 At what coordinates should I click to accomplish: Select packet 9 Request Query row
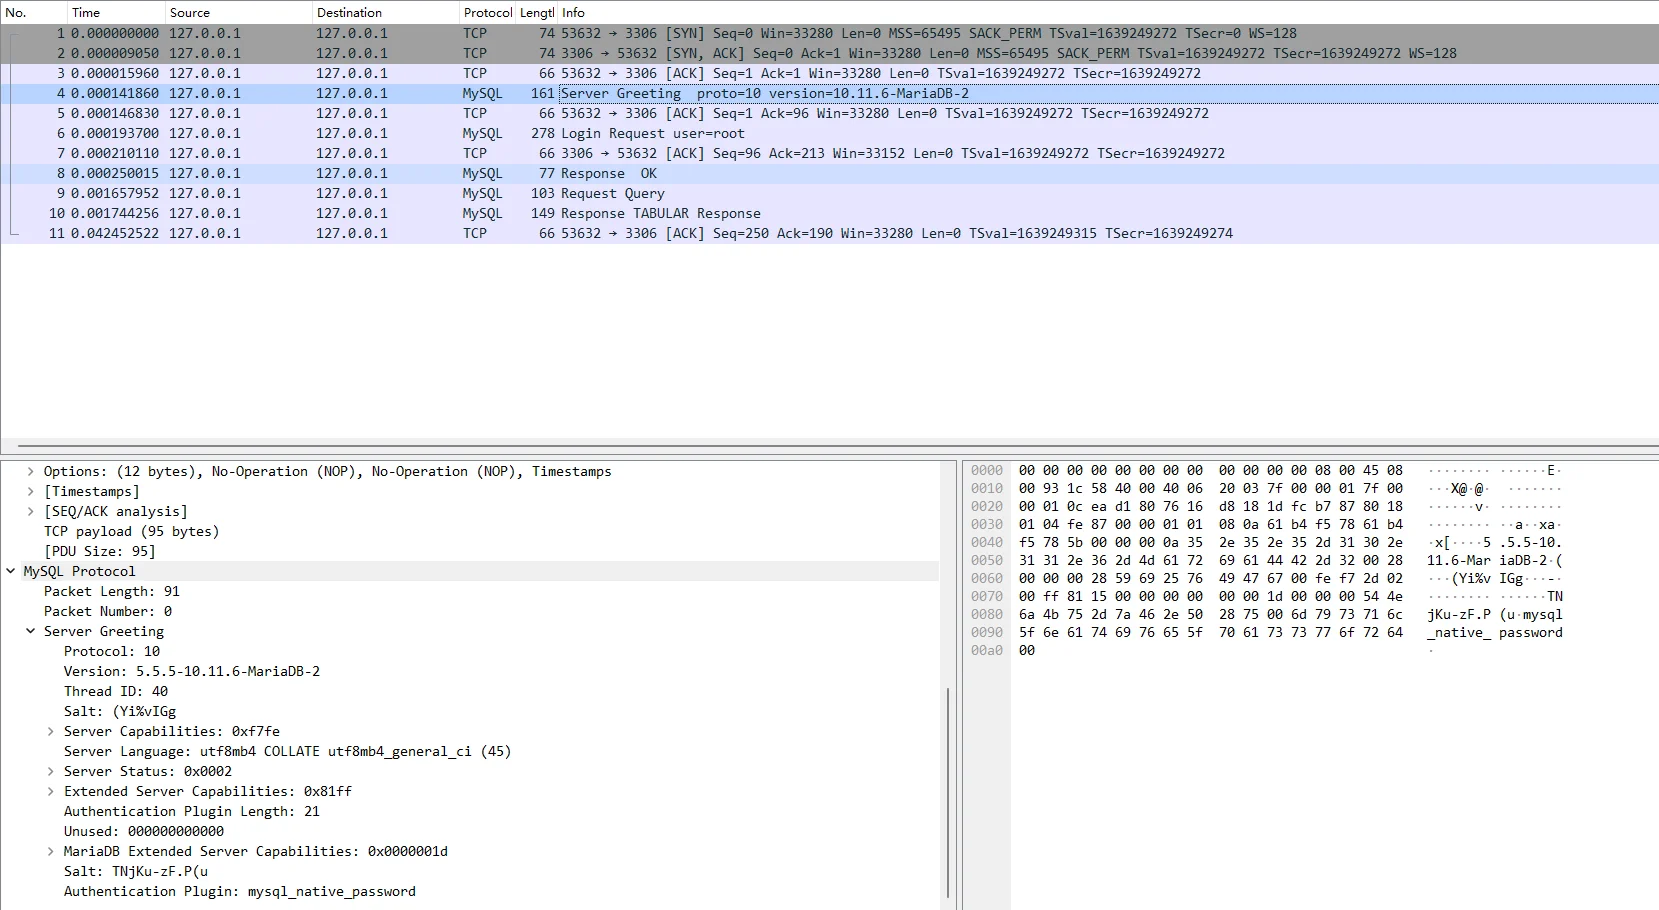612,193
